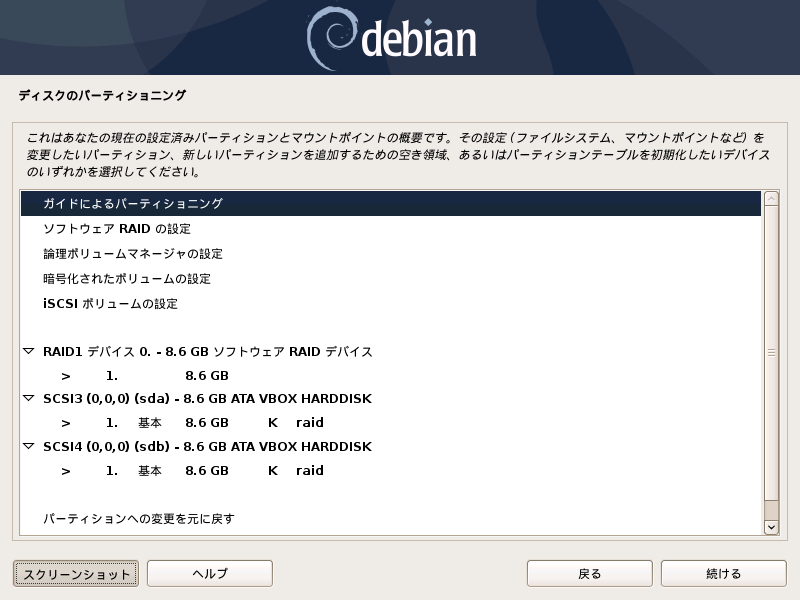800x600 pixels.
Task: Click the scrollbar up arrow
Action: pyautogui.click(x=771, y=198)
